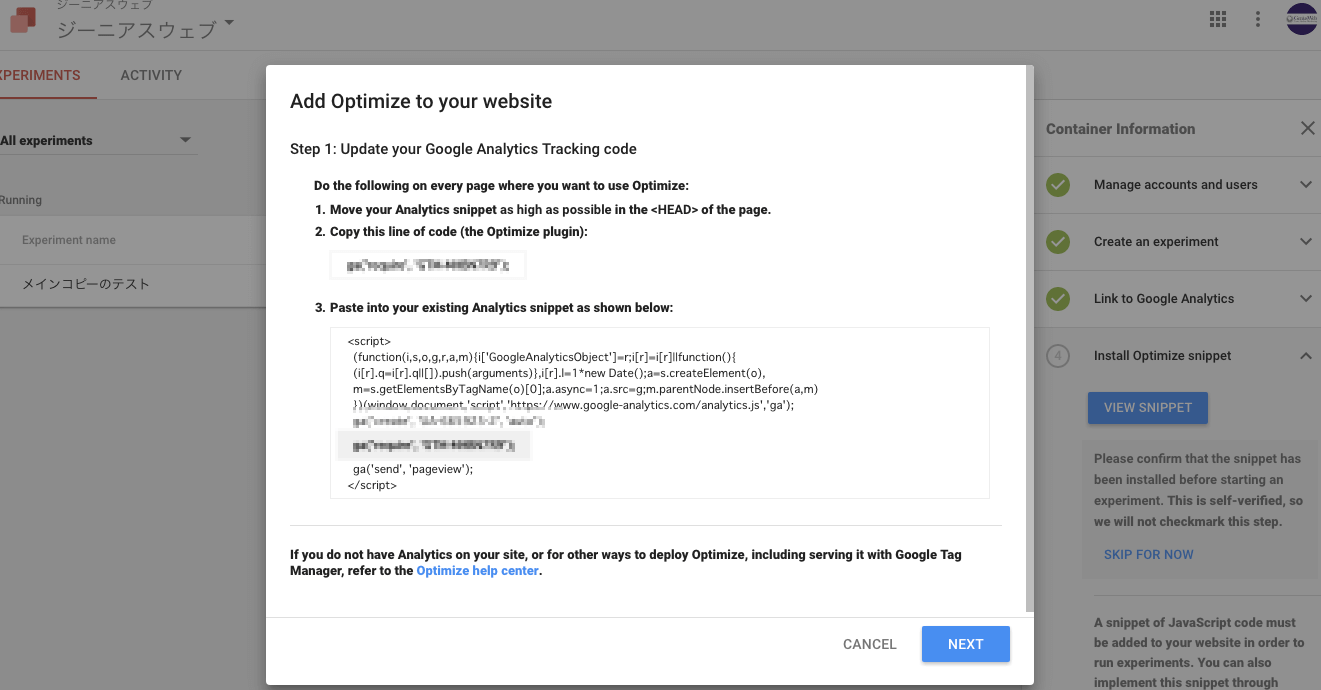Open the All experiments filter dropdown

(x=97, y=141)
